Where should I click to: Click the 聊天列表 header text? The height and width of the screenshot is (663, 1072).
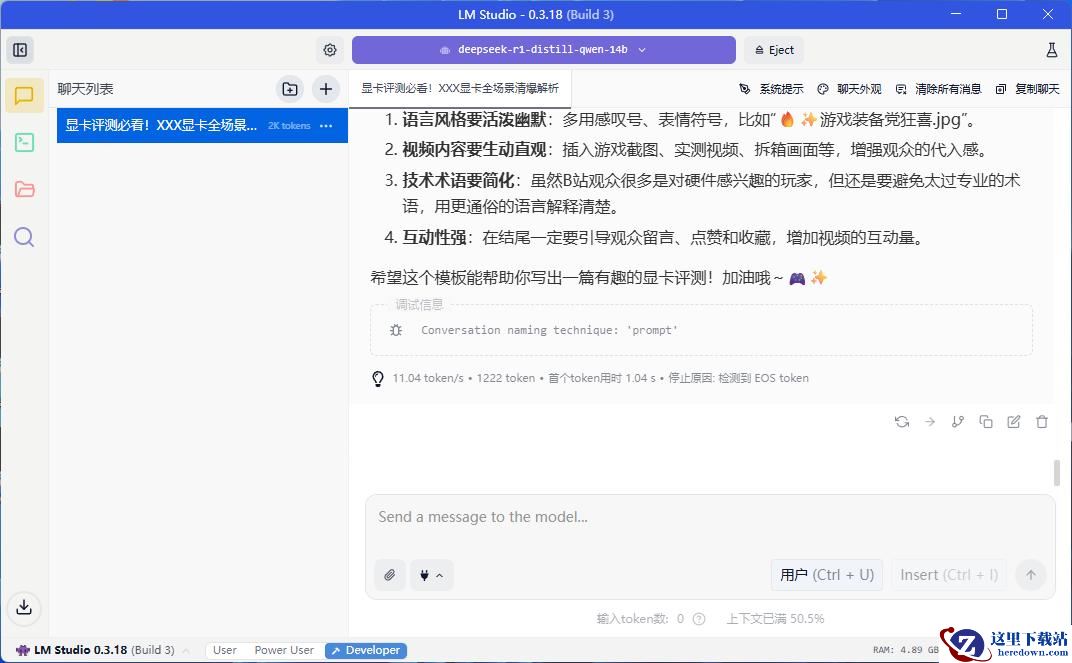tap(85, 89)
